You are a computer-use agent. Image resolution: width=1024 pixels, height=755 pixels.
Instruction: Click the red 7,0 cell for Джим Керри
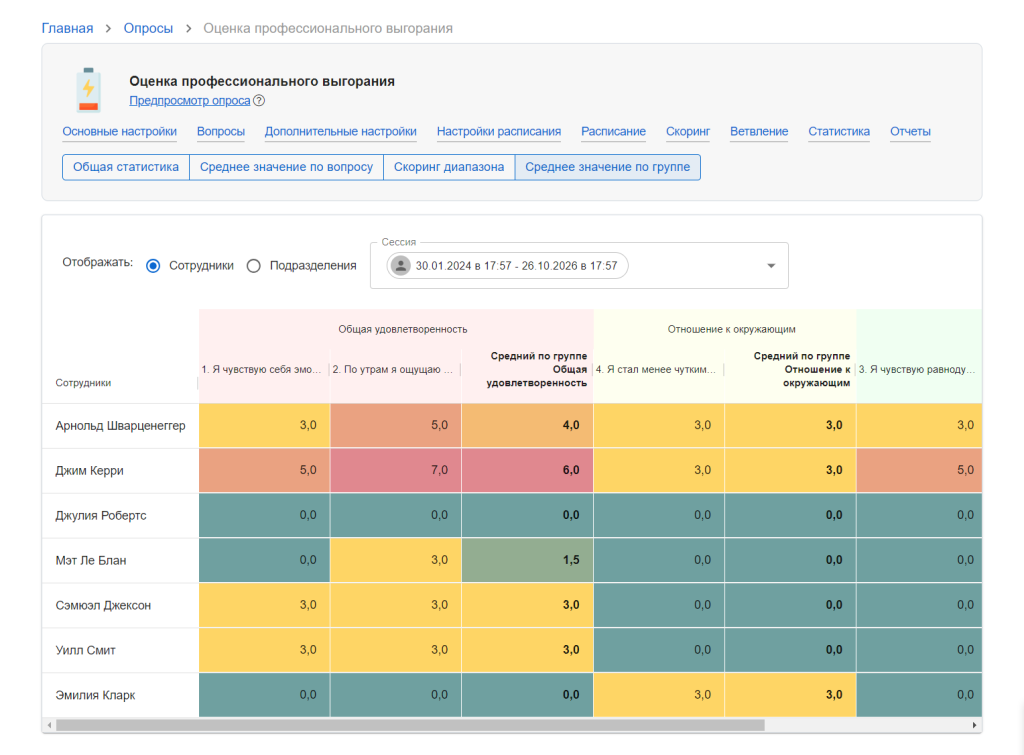tap(395, 470)
